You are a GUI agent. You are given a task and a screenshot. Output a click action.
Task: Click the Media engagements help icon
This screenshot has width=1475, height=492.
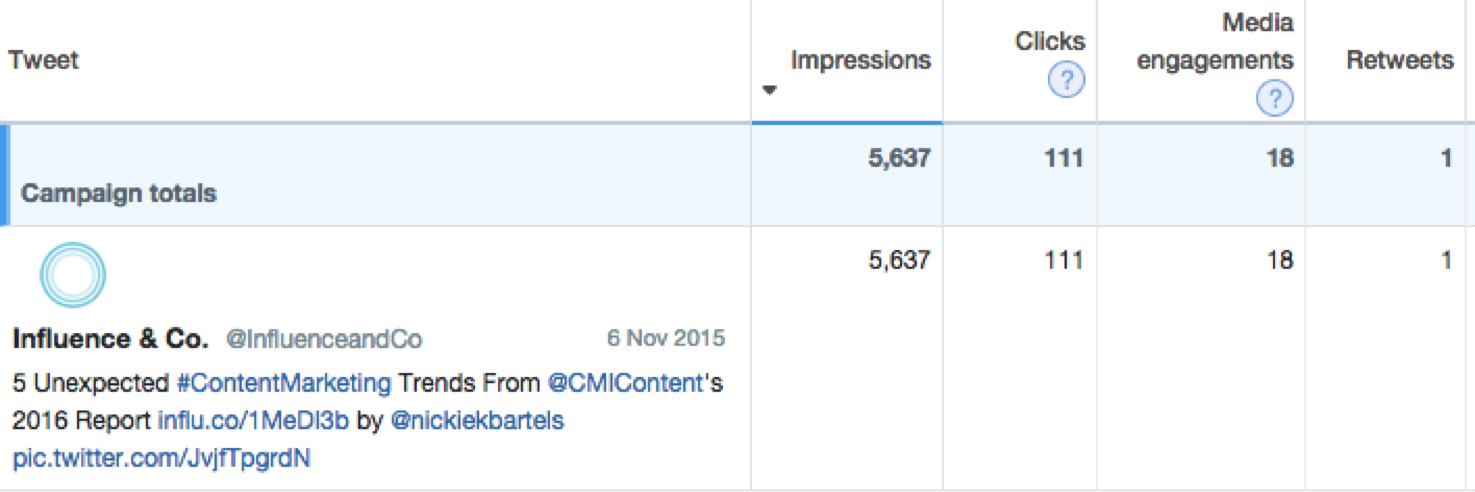[1275, 98]
